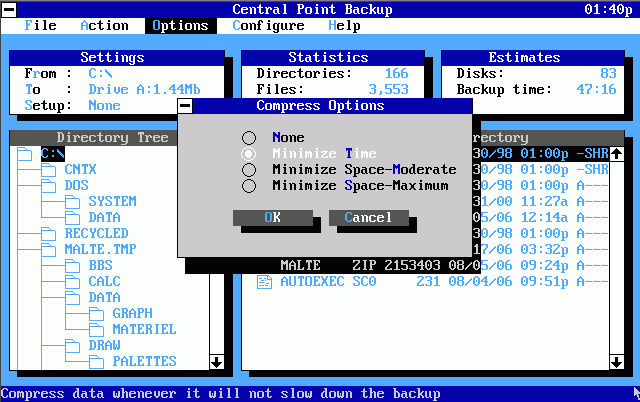Open the Action menu

[x=104, y=26]
